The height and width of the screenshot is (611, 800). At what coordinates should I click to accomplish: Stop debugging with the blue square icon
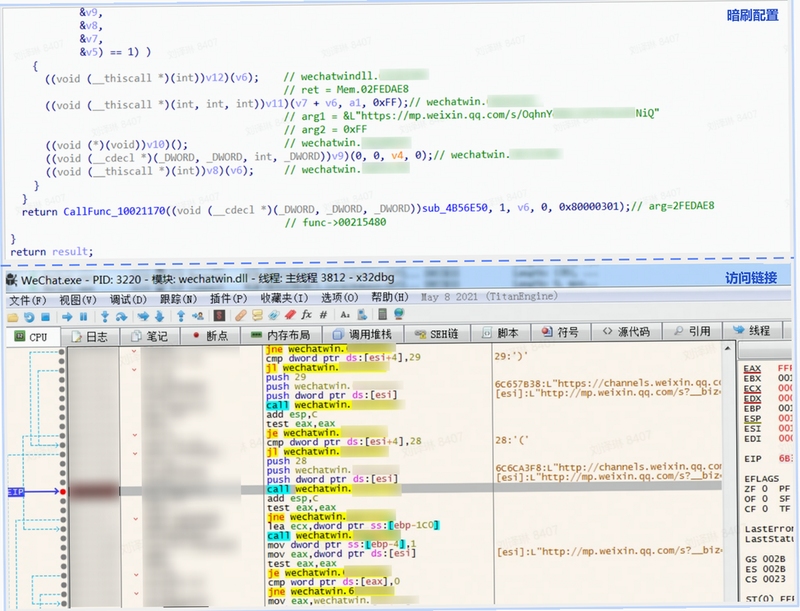(x=45, y=317)
